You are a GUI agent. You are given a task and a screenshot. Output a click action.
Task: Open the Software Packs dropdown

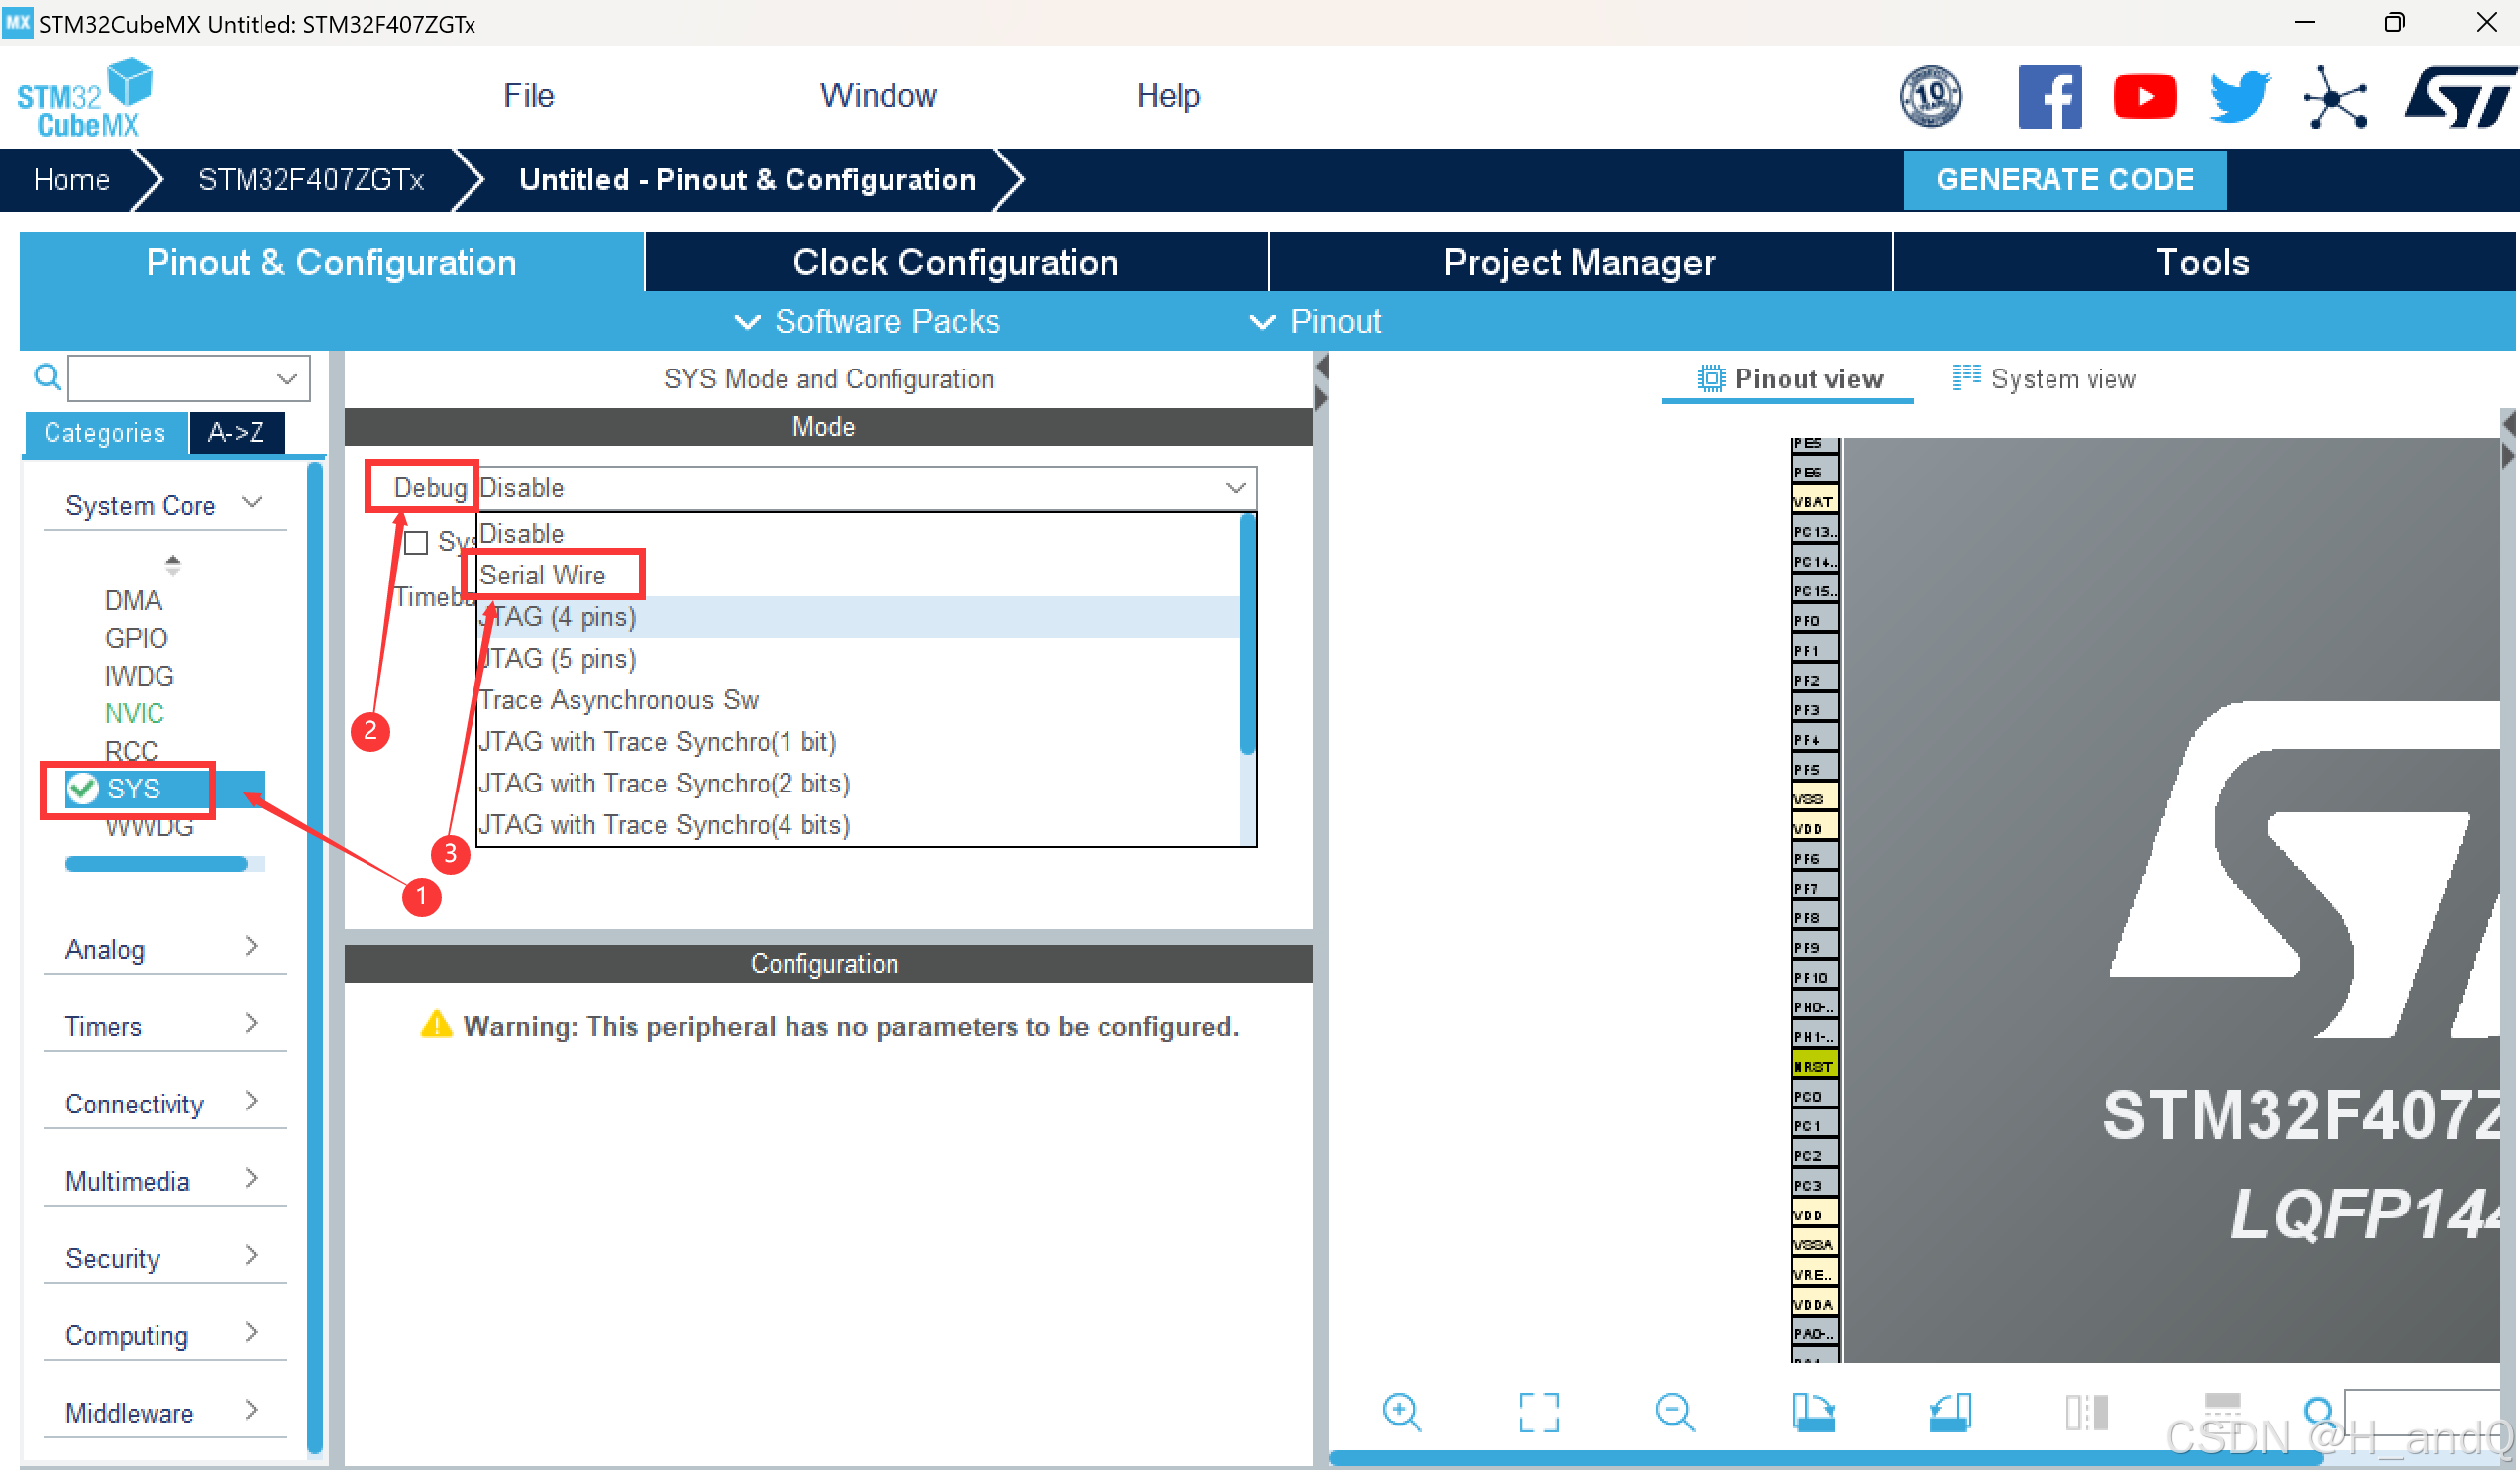point(868,322)
